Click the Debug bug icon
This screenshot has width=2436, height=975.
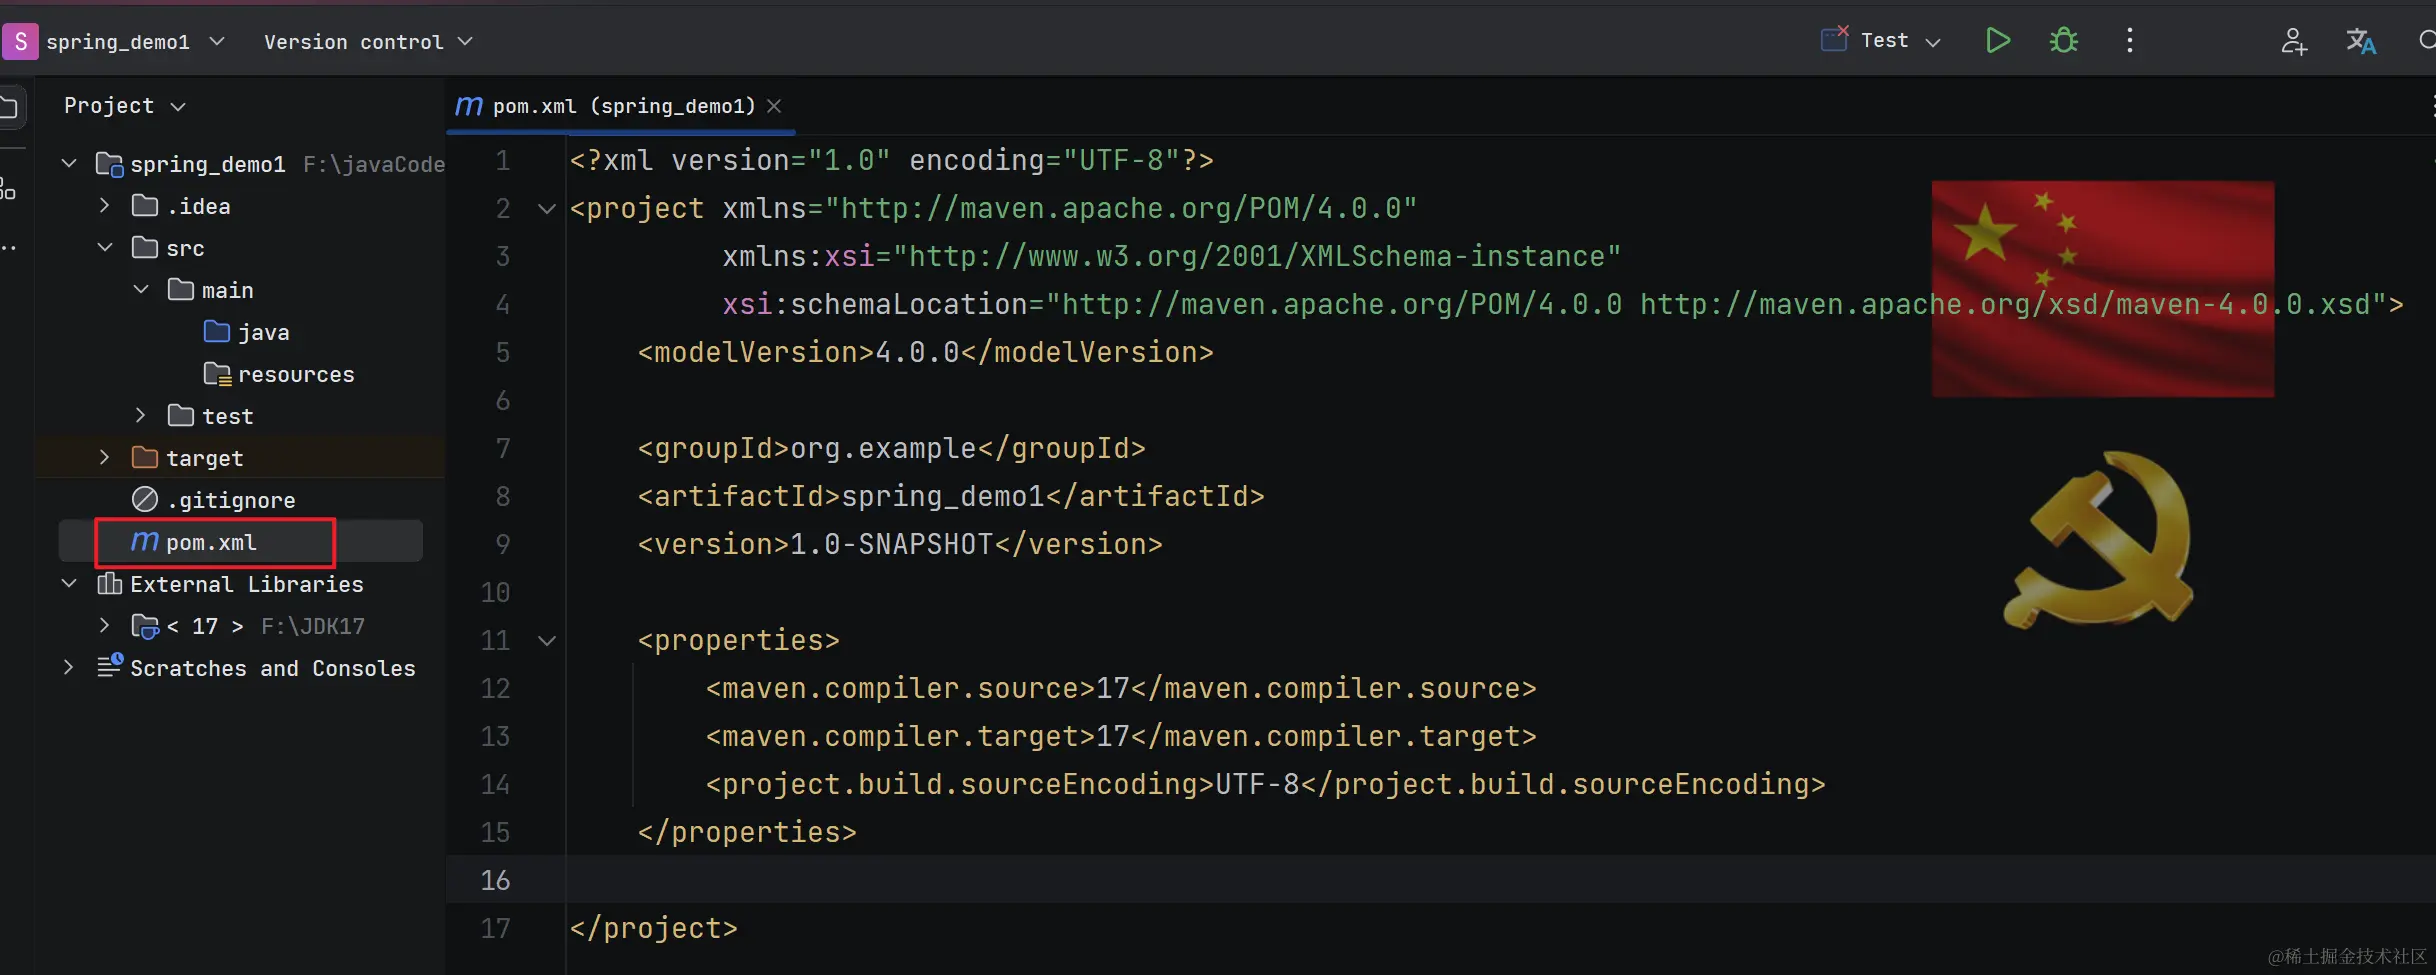[2063, 41]
